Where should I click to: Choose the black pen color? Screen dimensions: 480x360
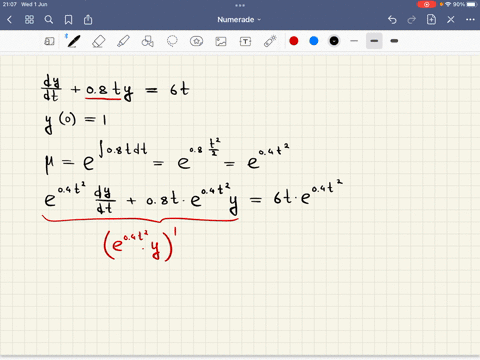334,41
